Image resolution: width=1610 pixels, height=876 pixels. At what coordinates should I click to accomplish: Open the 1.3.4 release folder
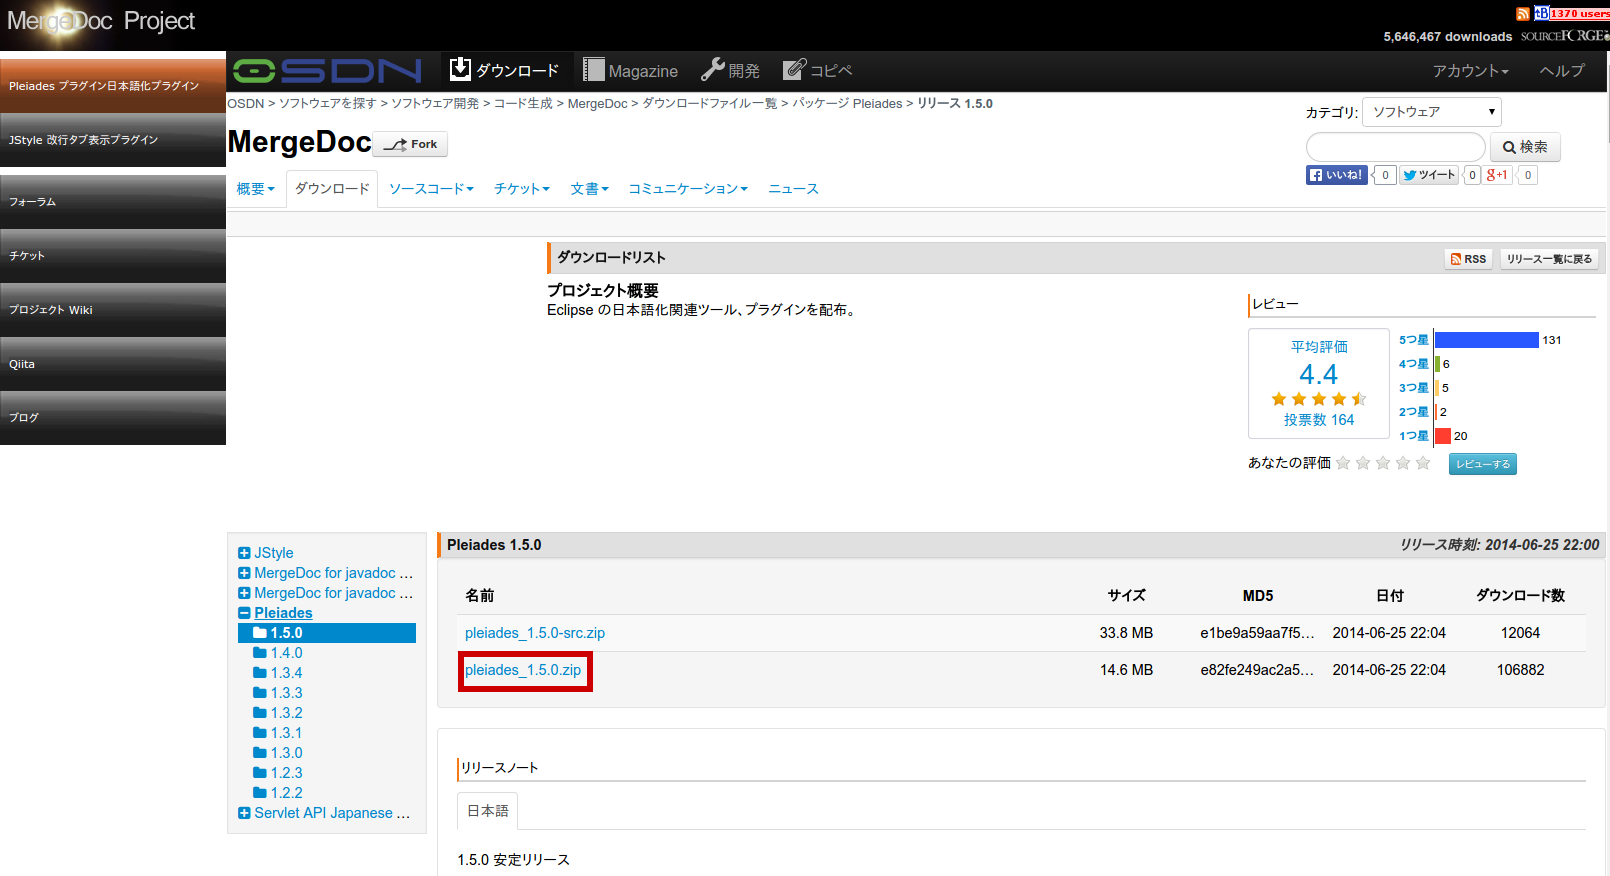[x=278, y=673]
